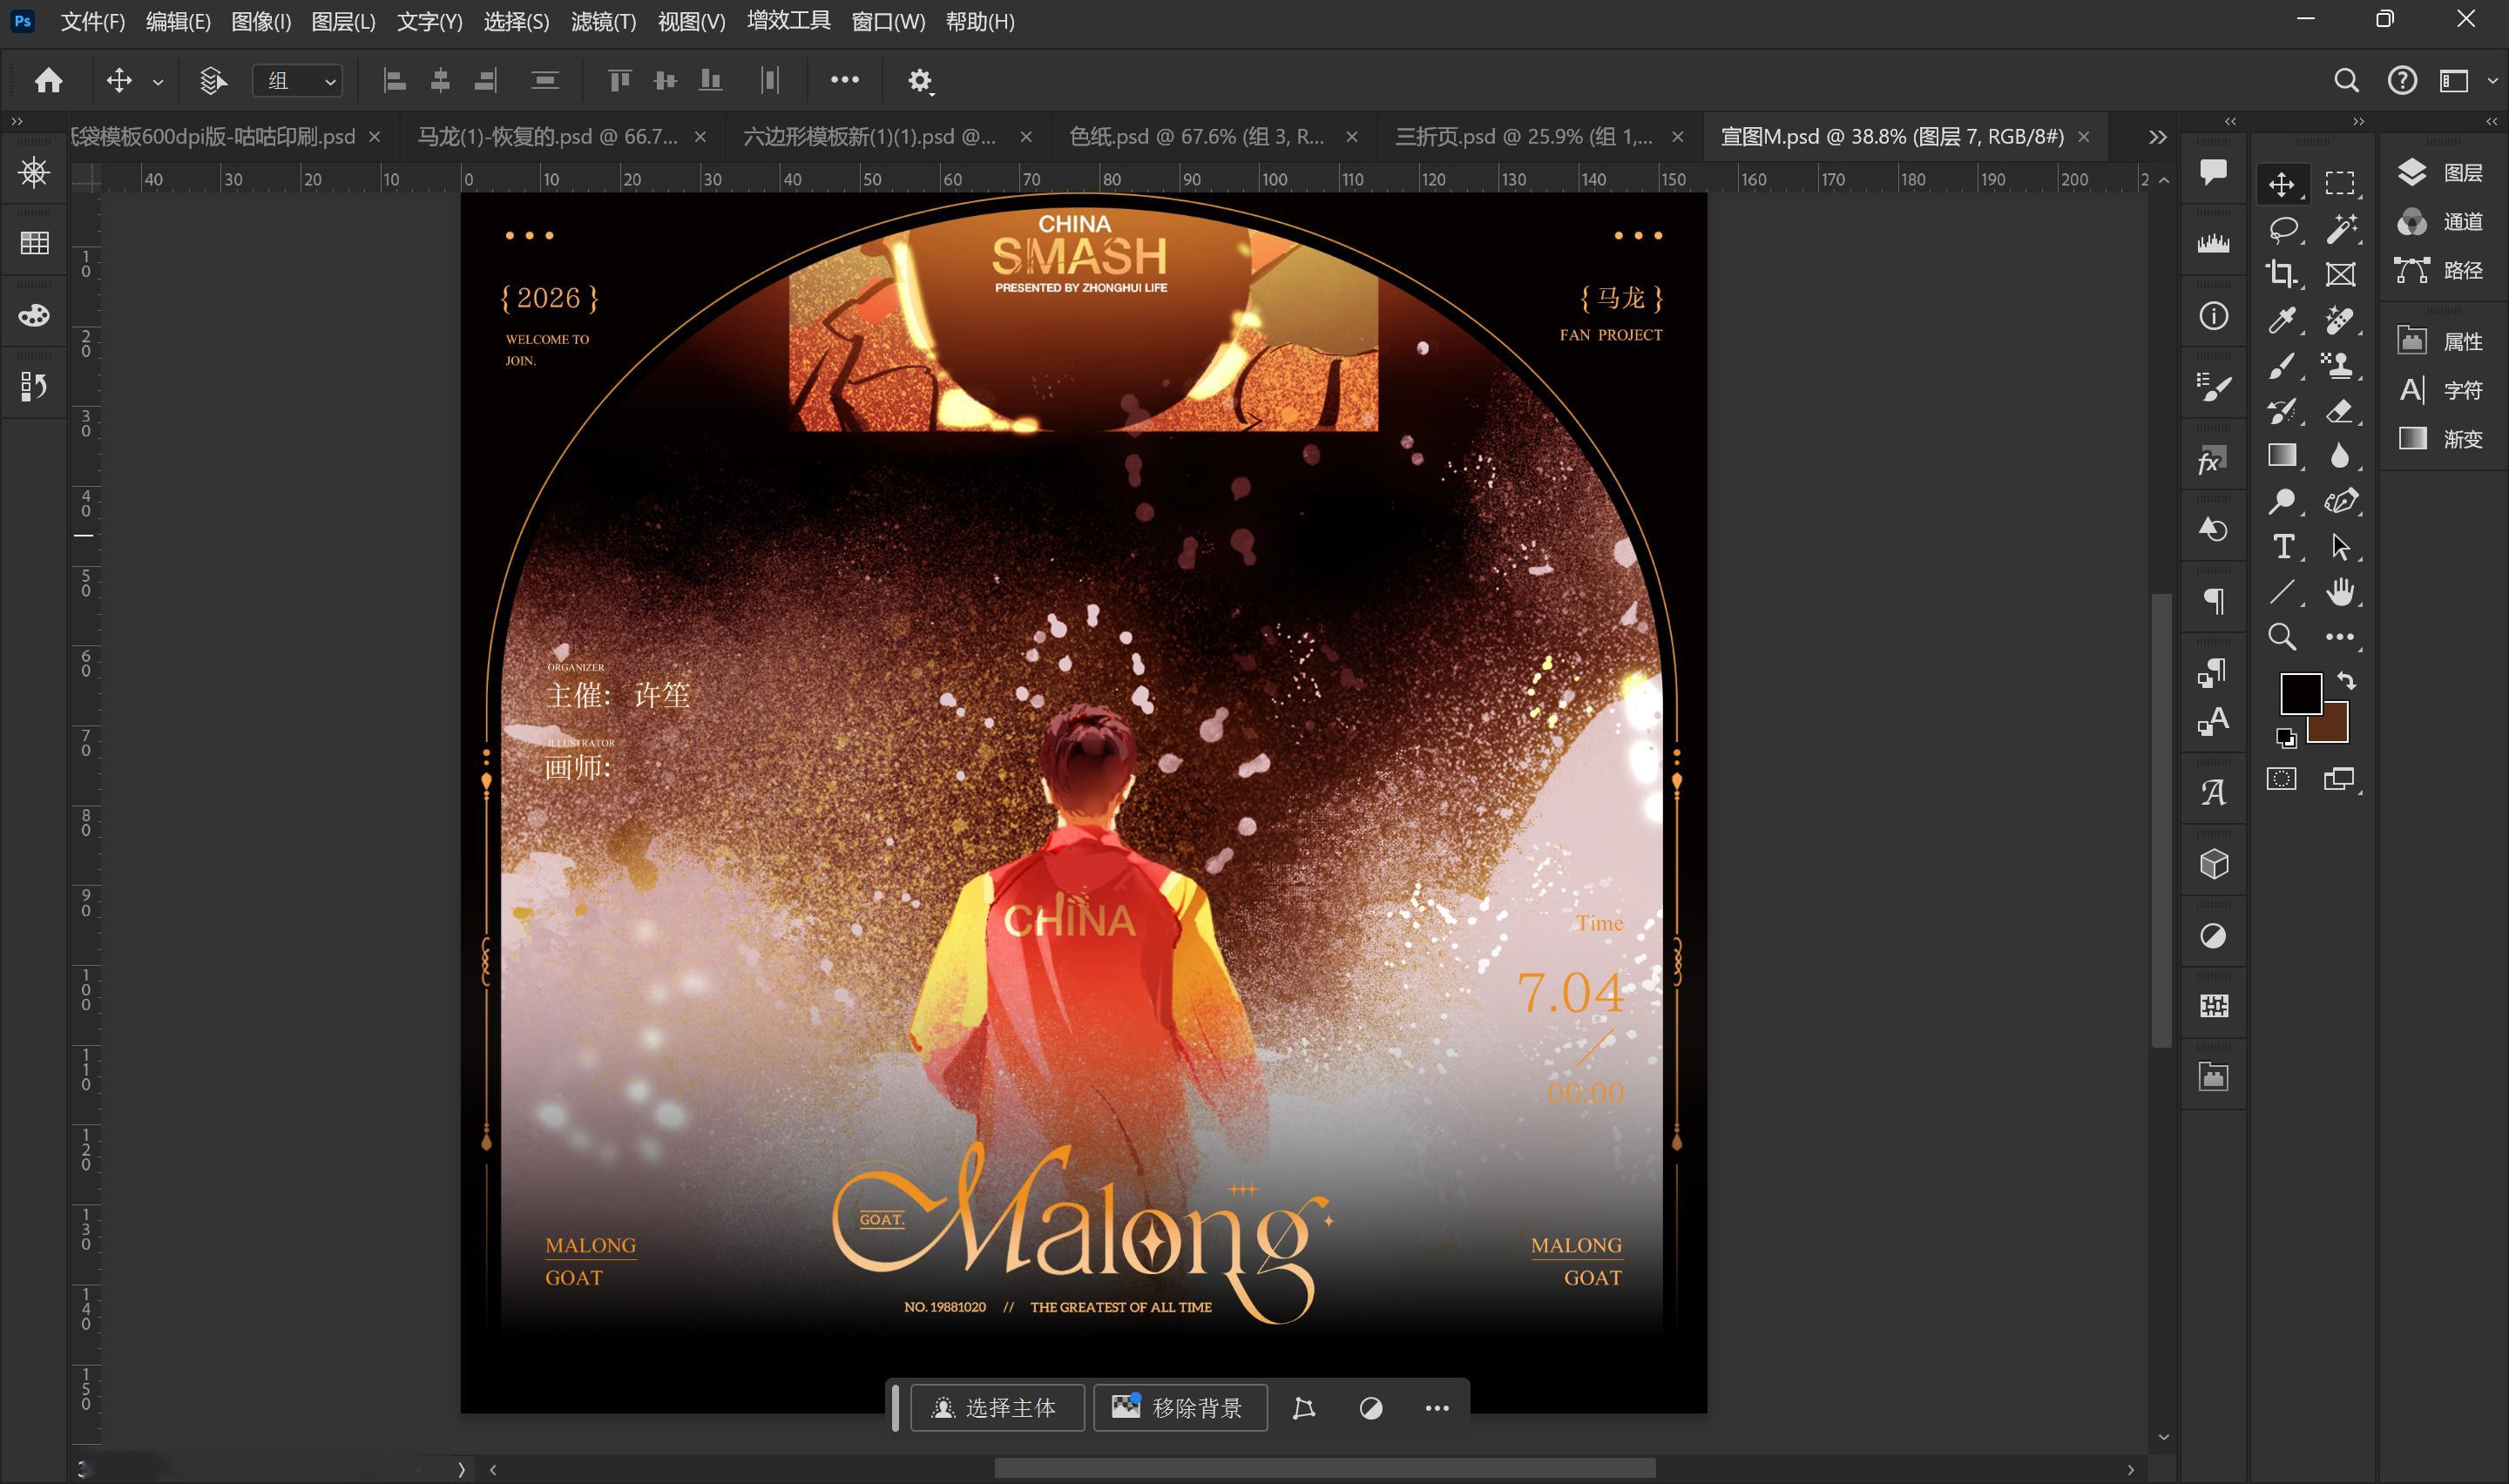The width and height of the screenshot is (2509, 1484).
Task: Toggle Quick Mask mode
Action: [x=2281, y=779]
